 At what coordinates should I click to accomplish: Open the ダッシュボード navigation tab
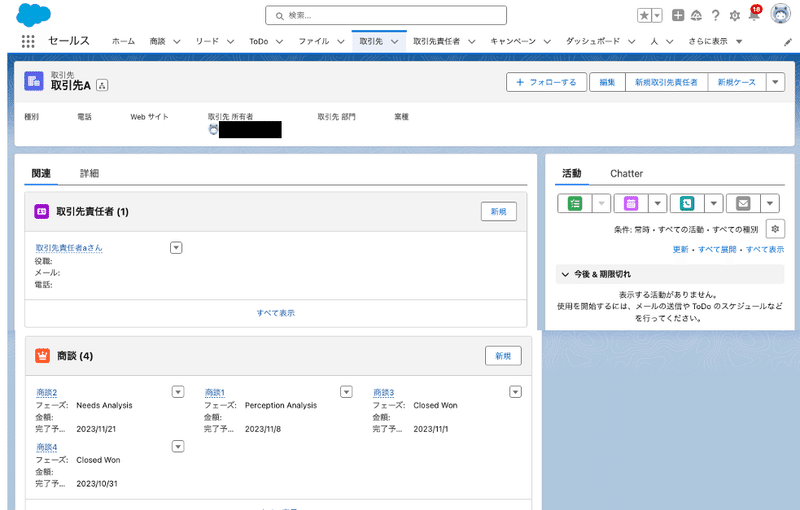coord(593,41)
